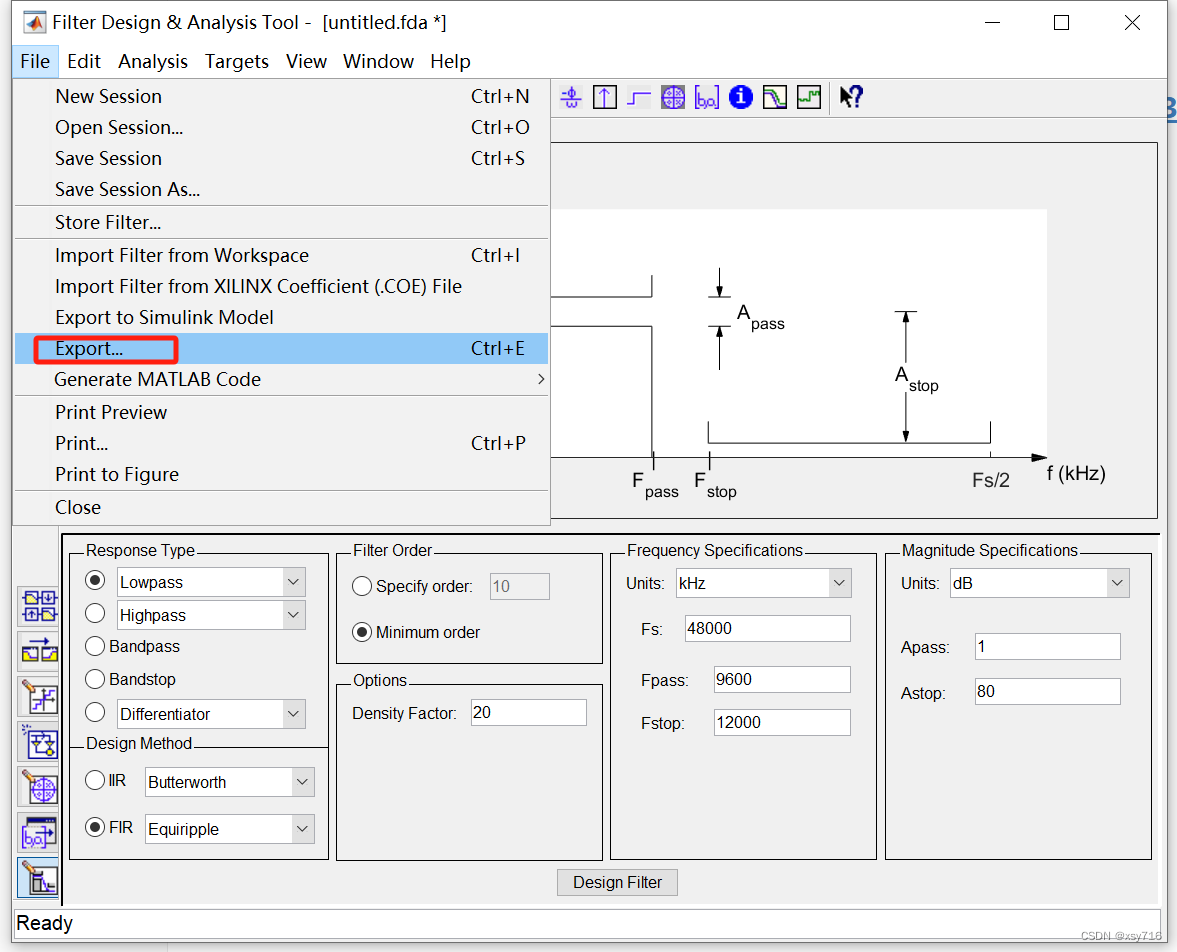Open the View menu
This screenshot has height=952, width=1177.
[306, 62]
